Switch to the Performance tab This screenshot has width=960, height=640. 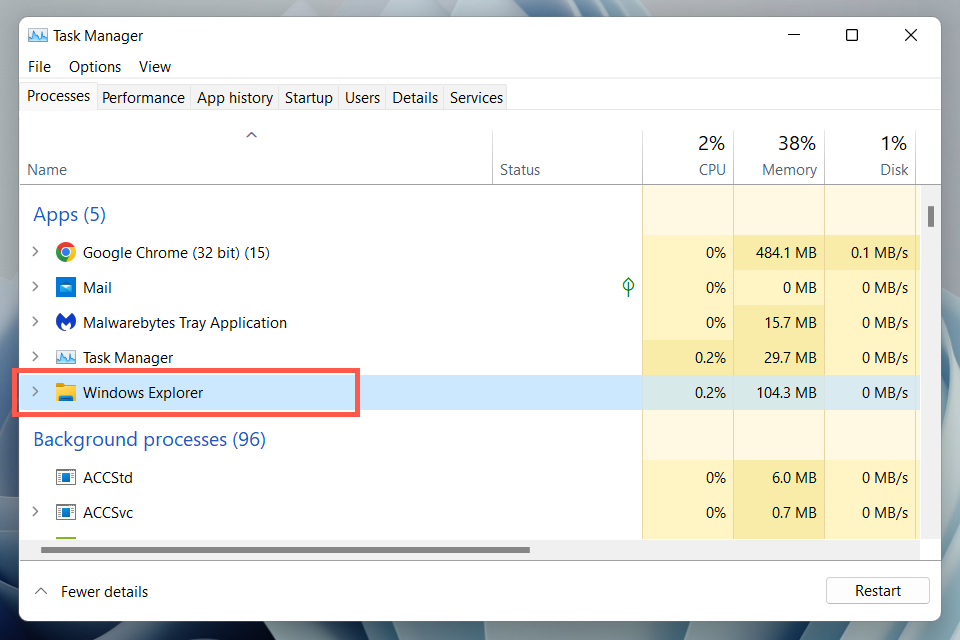(x=143, y=97)
